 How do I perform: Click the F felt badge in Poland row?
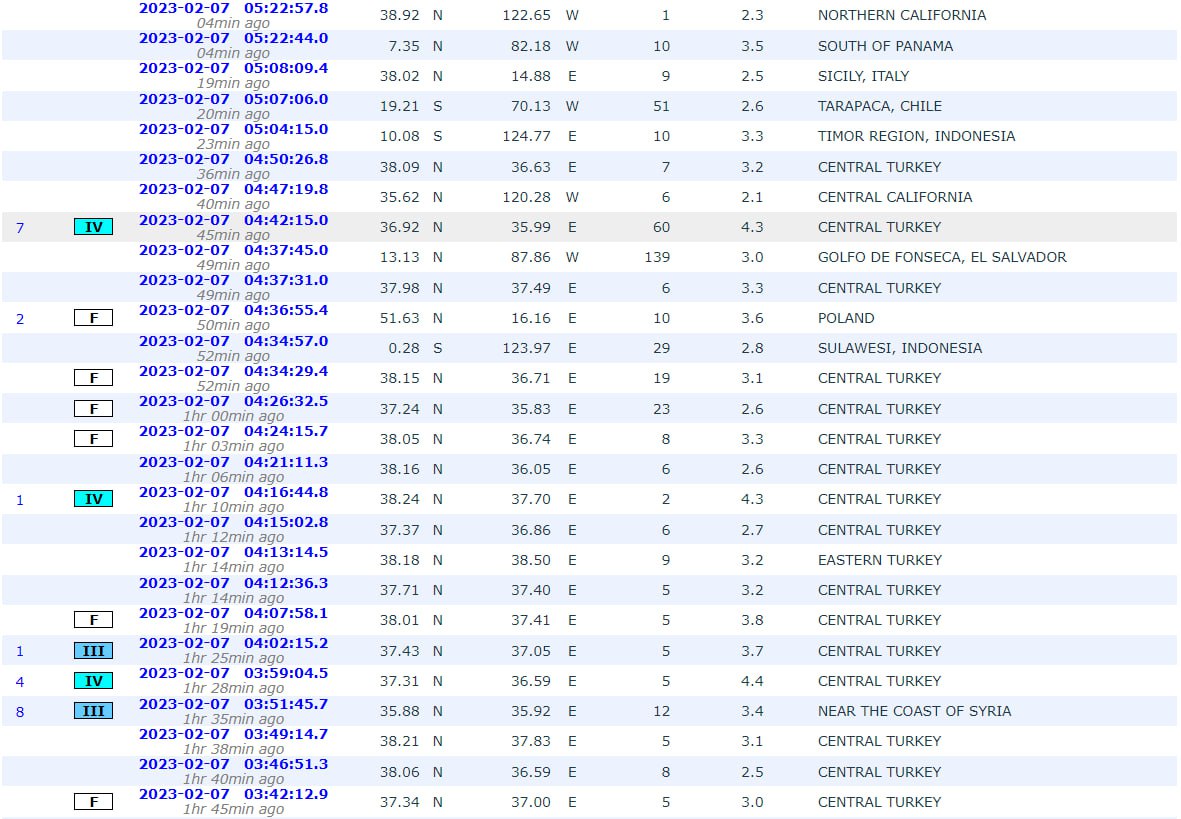tap(93, 318)
